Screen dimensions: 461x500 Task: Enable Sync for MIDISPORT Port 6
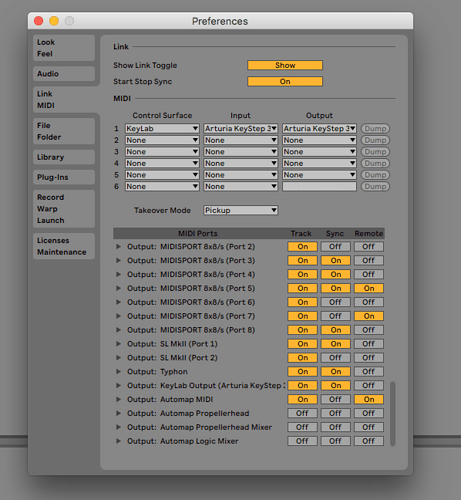click(335, 302)
